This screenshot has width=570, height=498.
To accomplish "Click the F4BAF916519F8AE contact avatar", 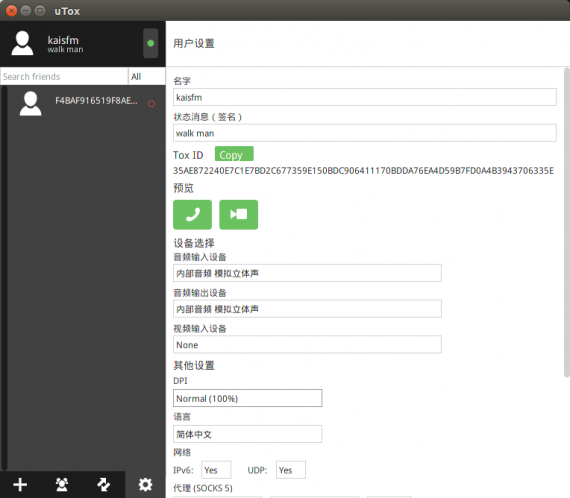I will coord(31,104).
